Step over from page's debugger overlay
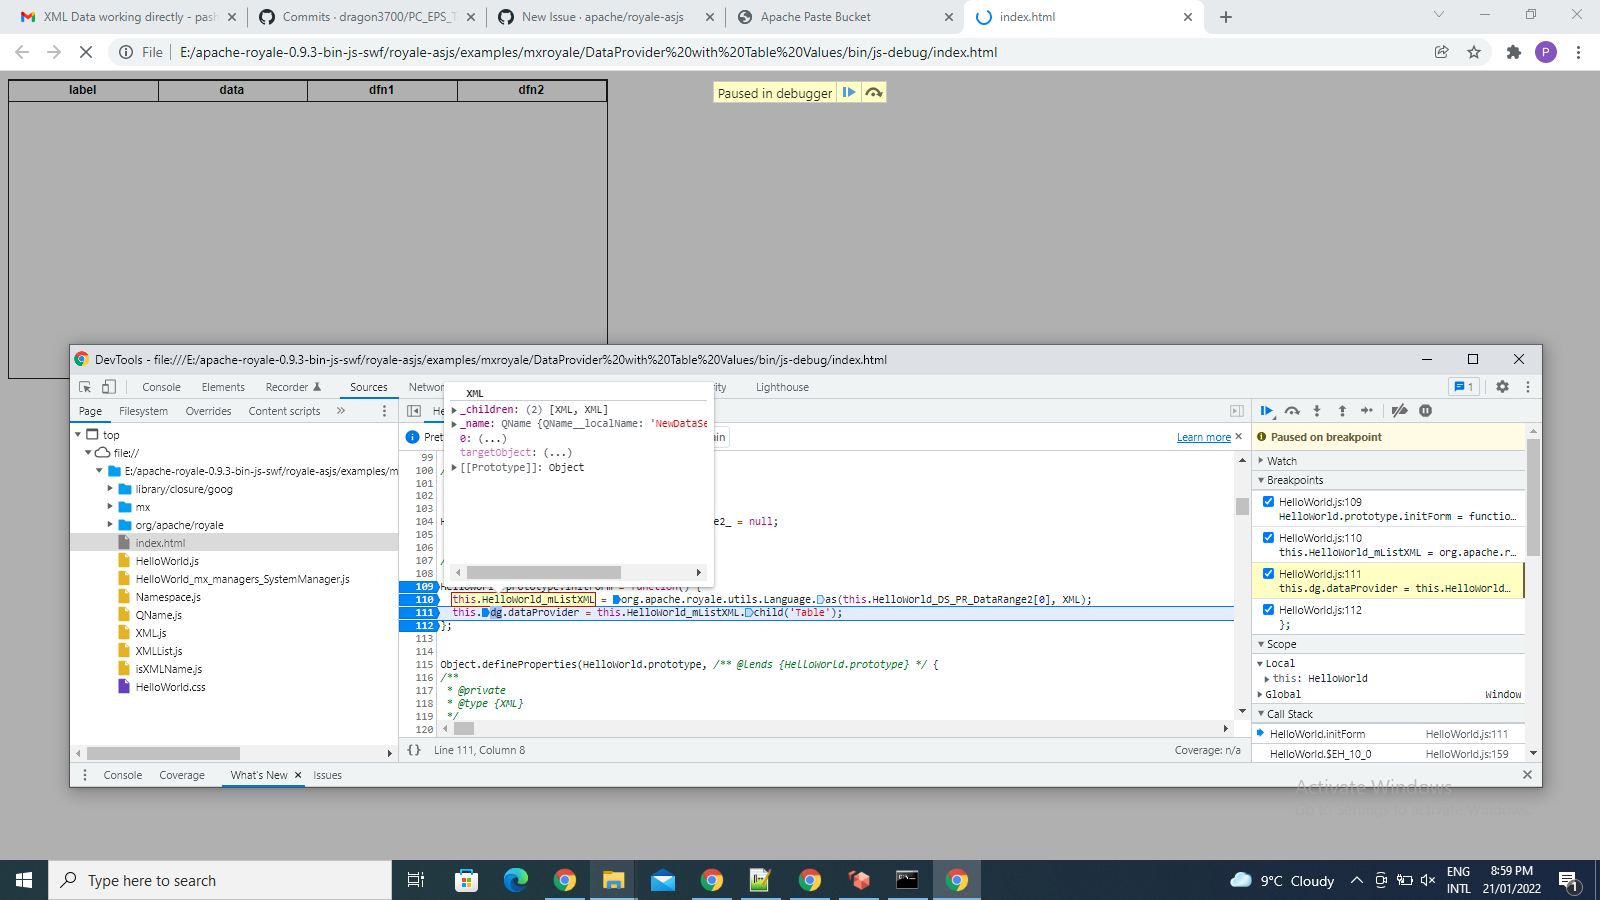The height and width of the screenshot is (900, 1600). click(874, 92)
